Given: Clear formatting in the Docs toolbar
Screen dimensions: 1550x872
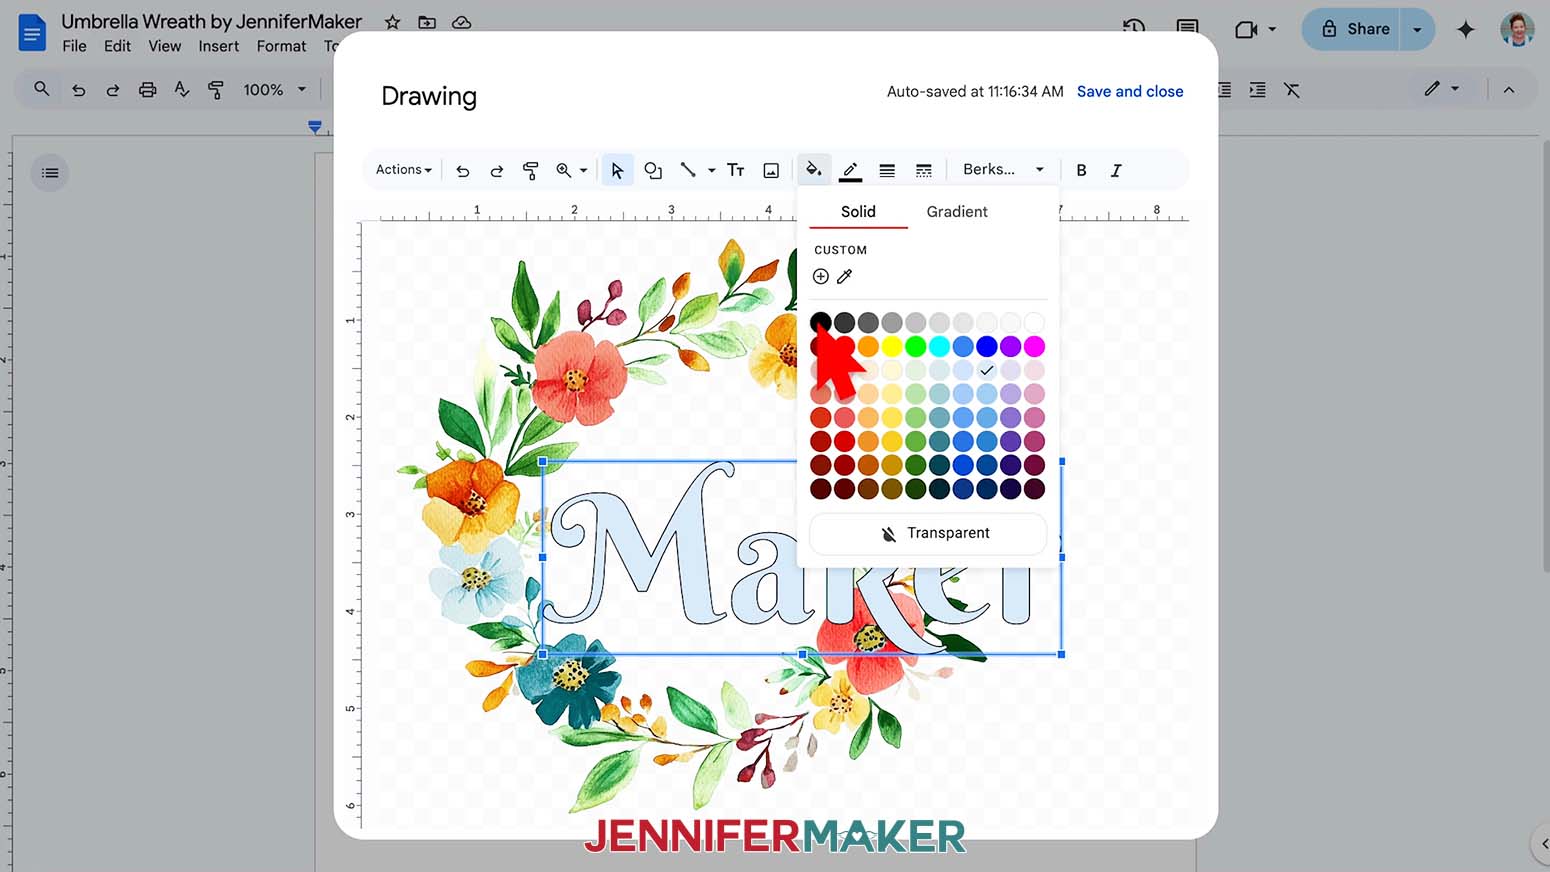Looking at the screenshot, I should (1292, 90).
